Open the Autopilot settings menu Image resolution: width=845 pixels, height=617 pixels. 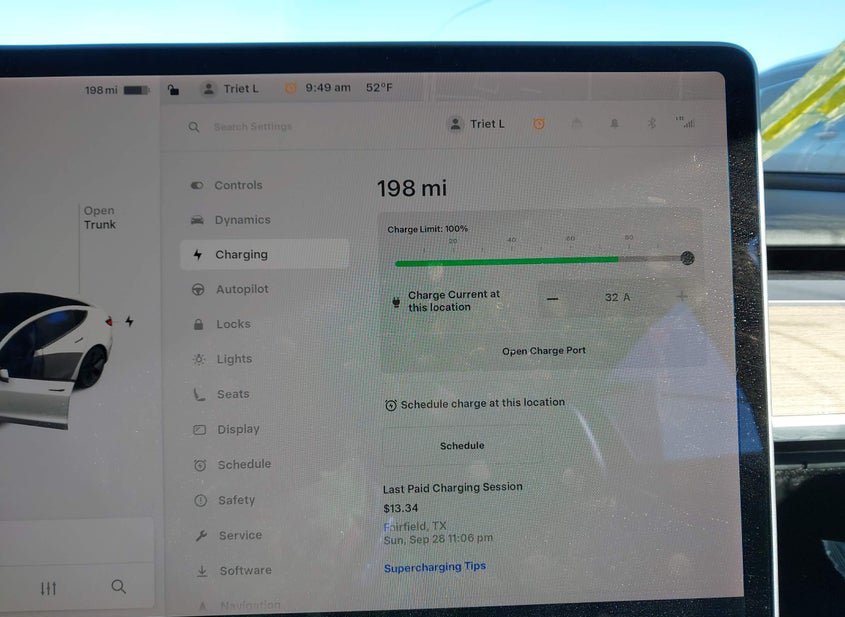click(242, 289)
